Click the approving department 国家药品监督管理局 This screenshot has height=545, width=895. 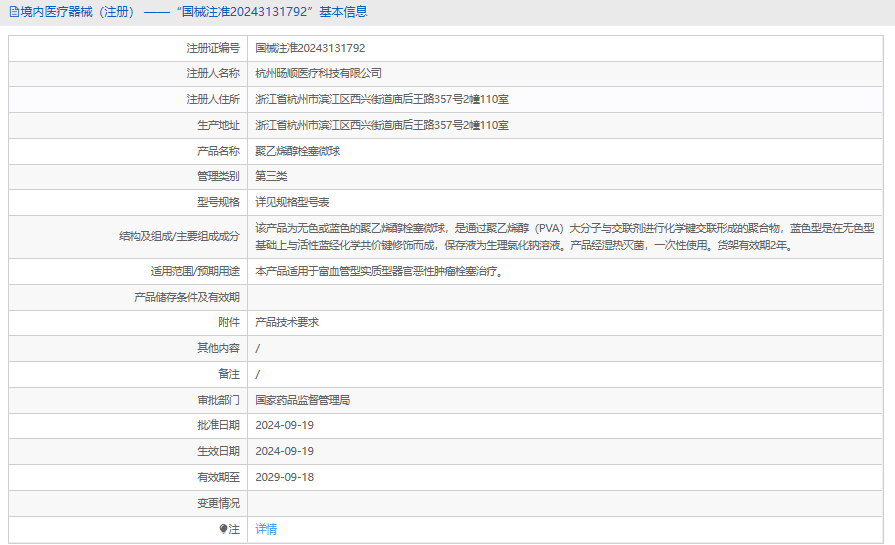(303, 400)
